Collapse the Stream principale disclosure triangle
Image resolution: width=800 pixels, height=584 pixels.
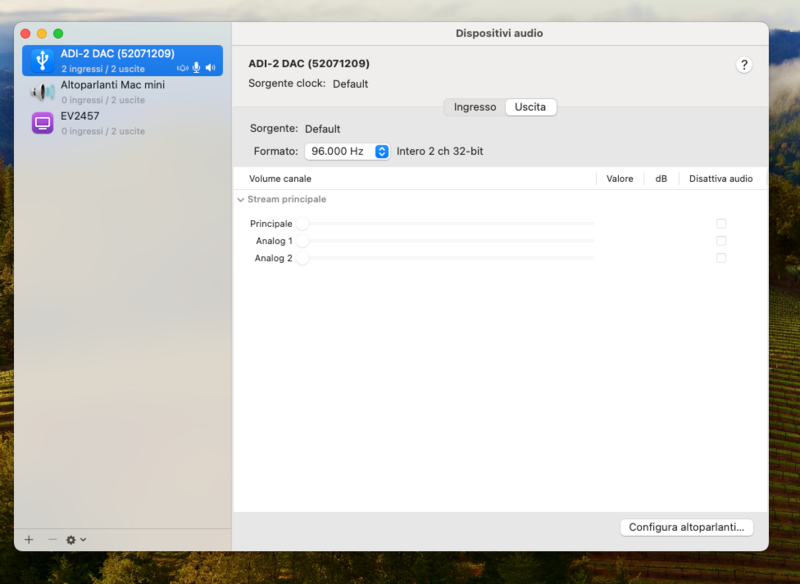[x=240, y=199]
